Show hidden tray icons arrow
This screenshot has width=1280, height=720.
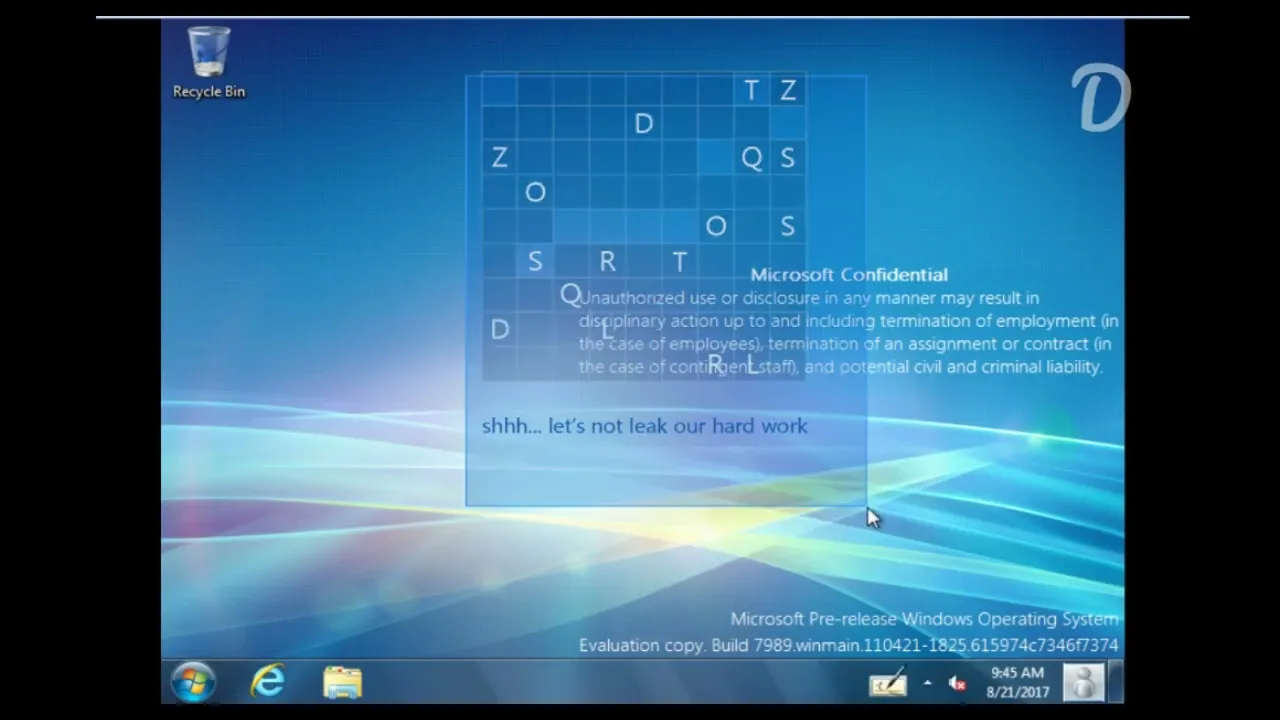click(927, 683)
